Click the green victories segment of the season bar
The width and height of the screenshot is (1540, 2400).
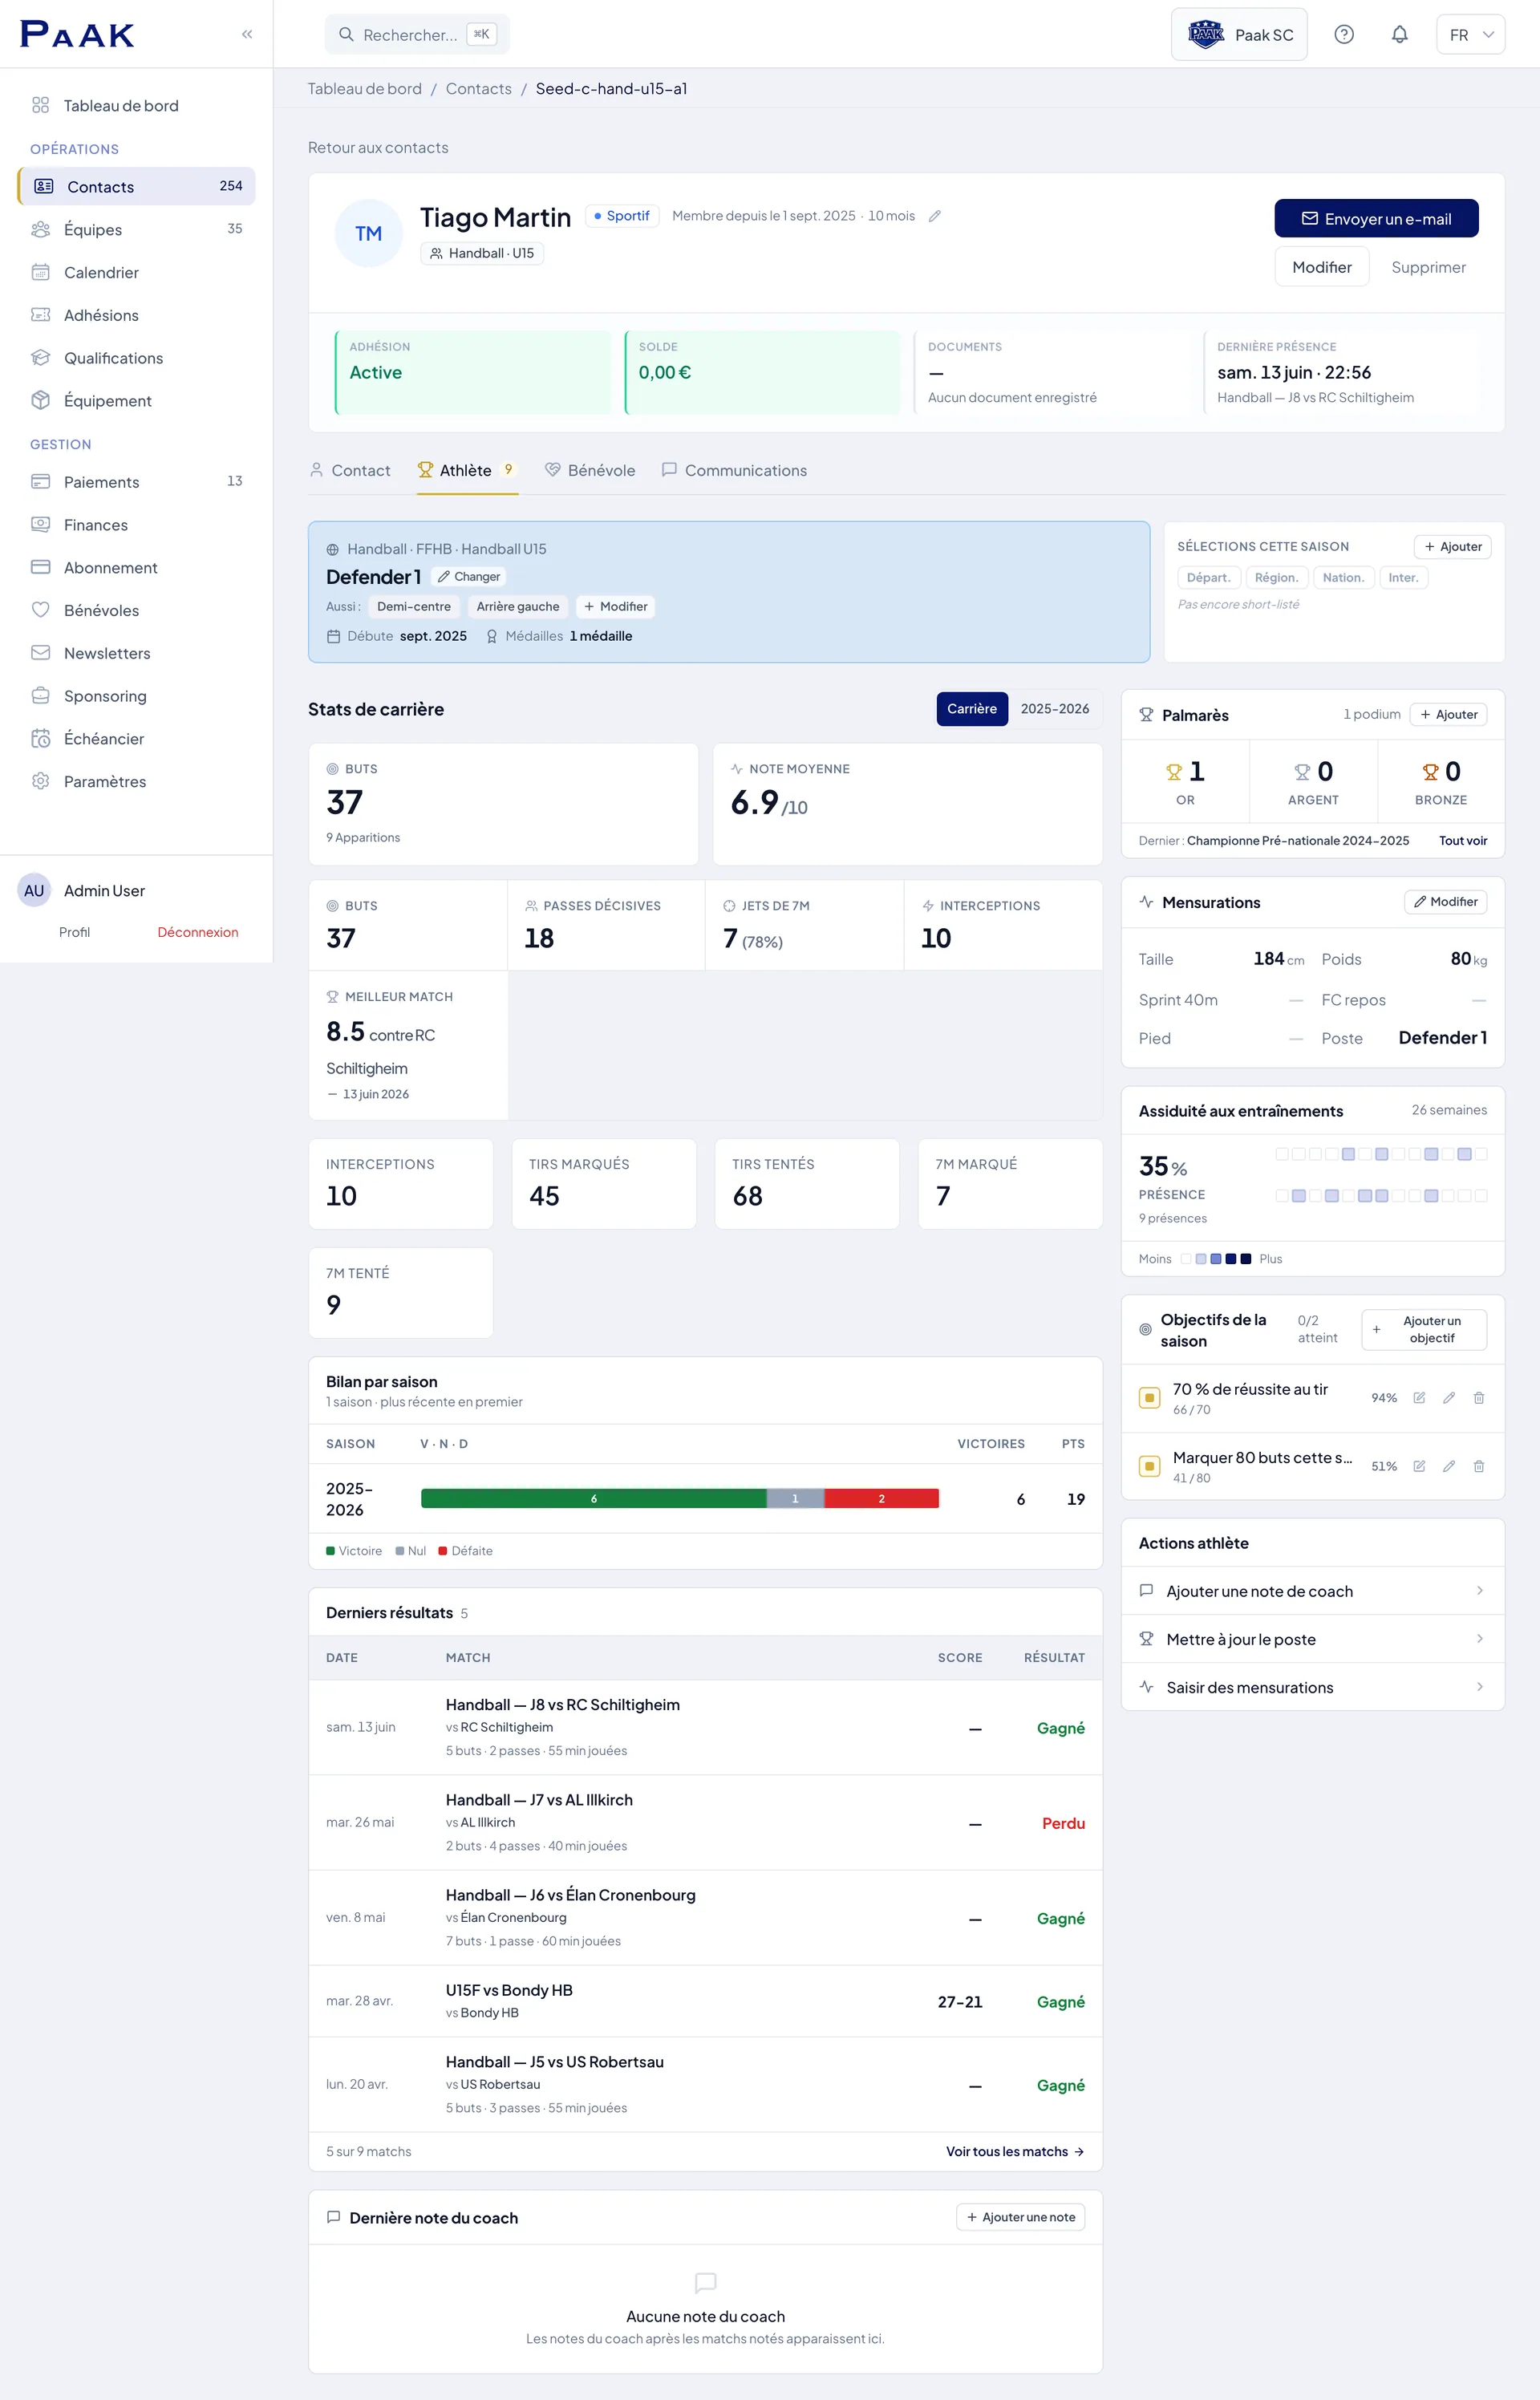click(594, 1498)
